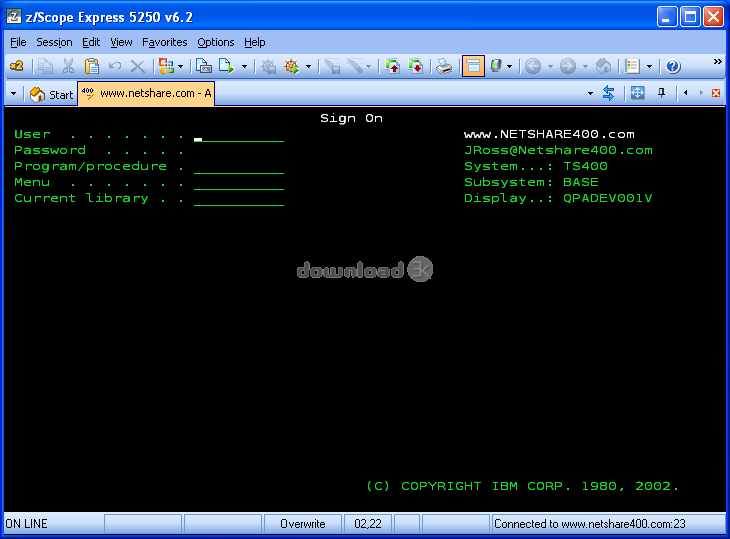The height and width of the screenshot is (539, 730).
Task: Expand dropdown beside Back arrow
Action: pos(550,67)
